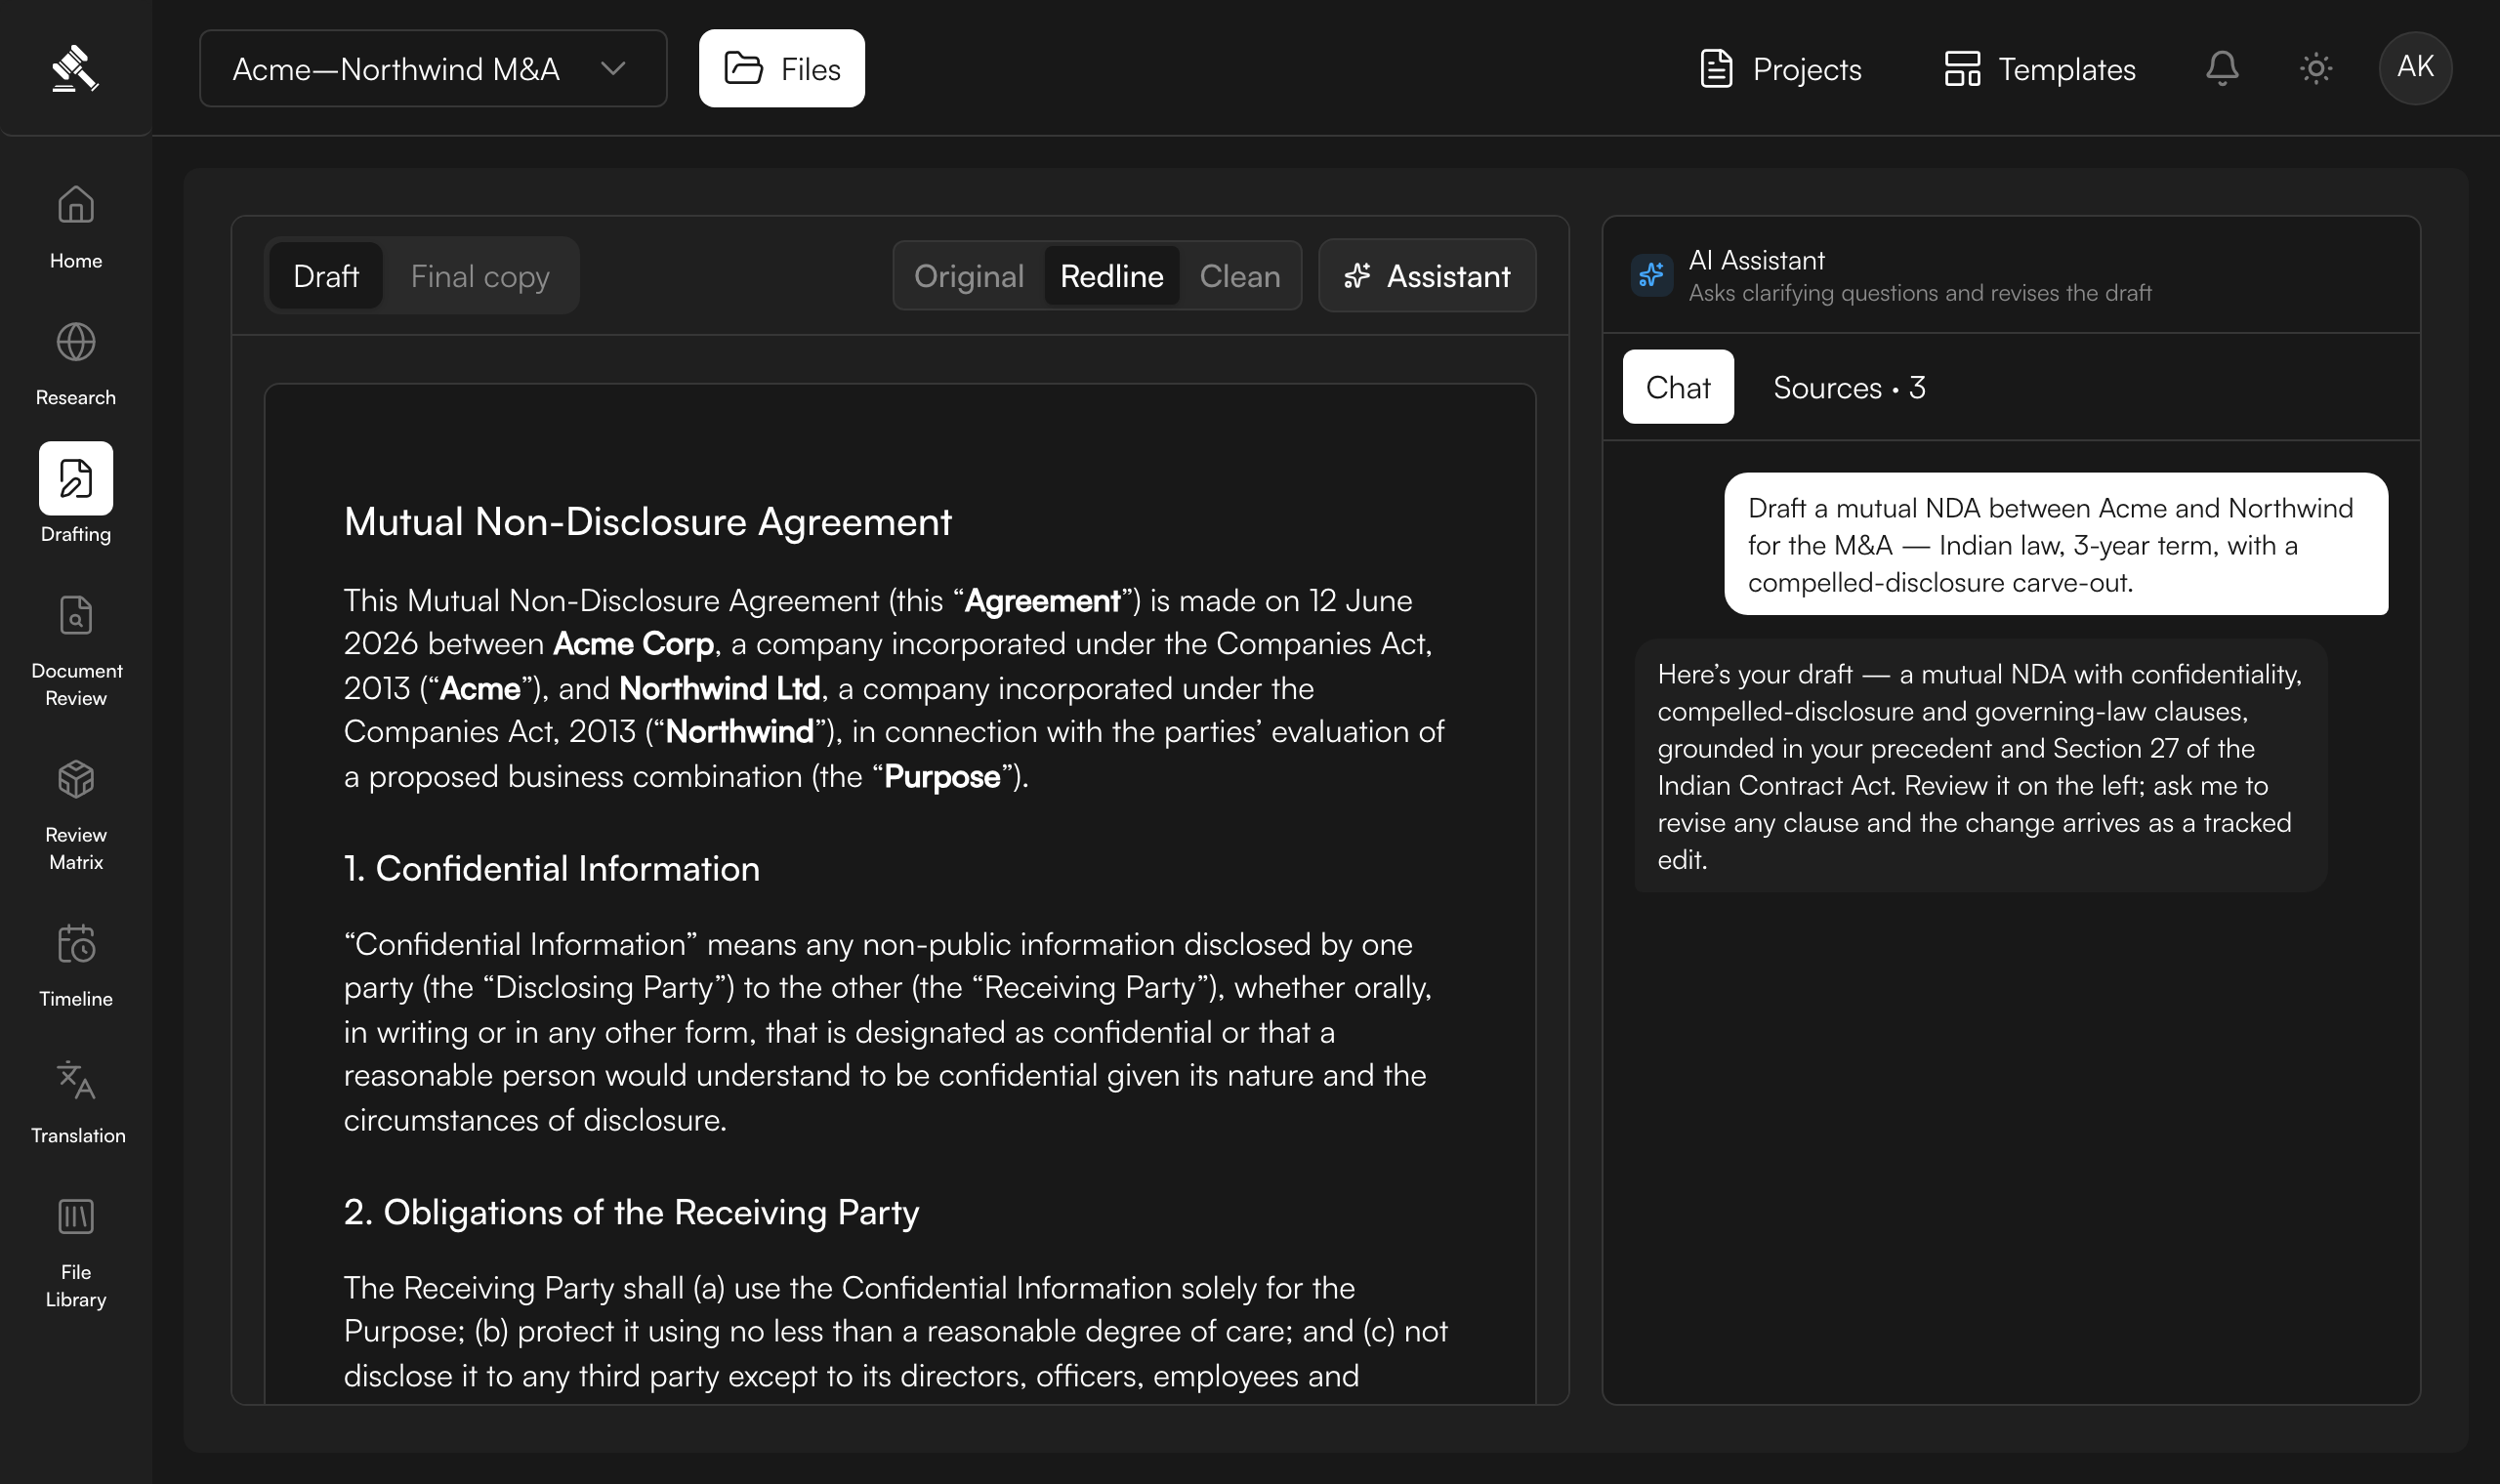Open the Review Matrix cube icon

tap(76, 779)
